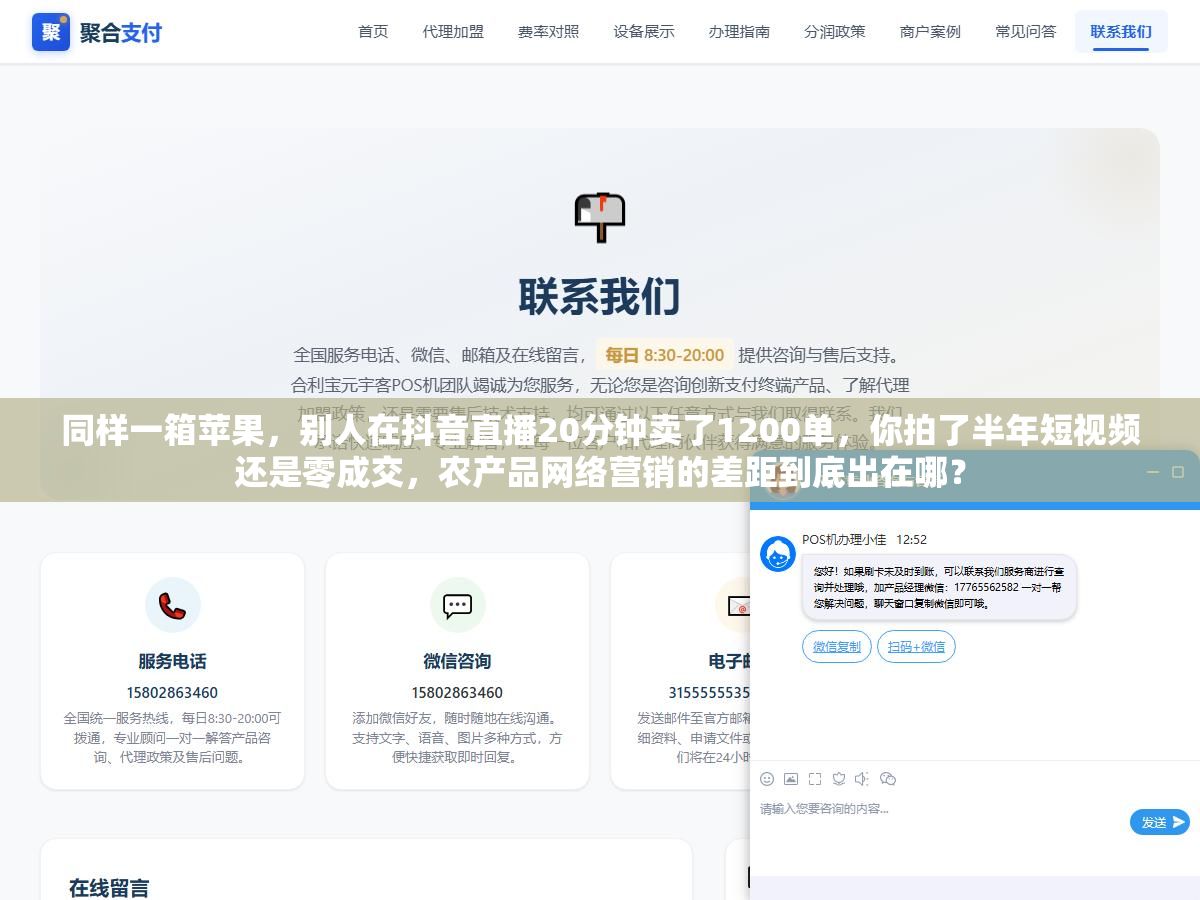Open the 常见问答 nav item
The width and height of the screenshot is (1200, 900).
[x=1026, y=31]
